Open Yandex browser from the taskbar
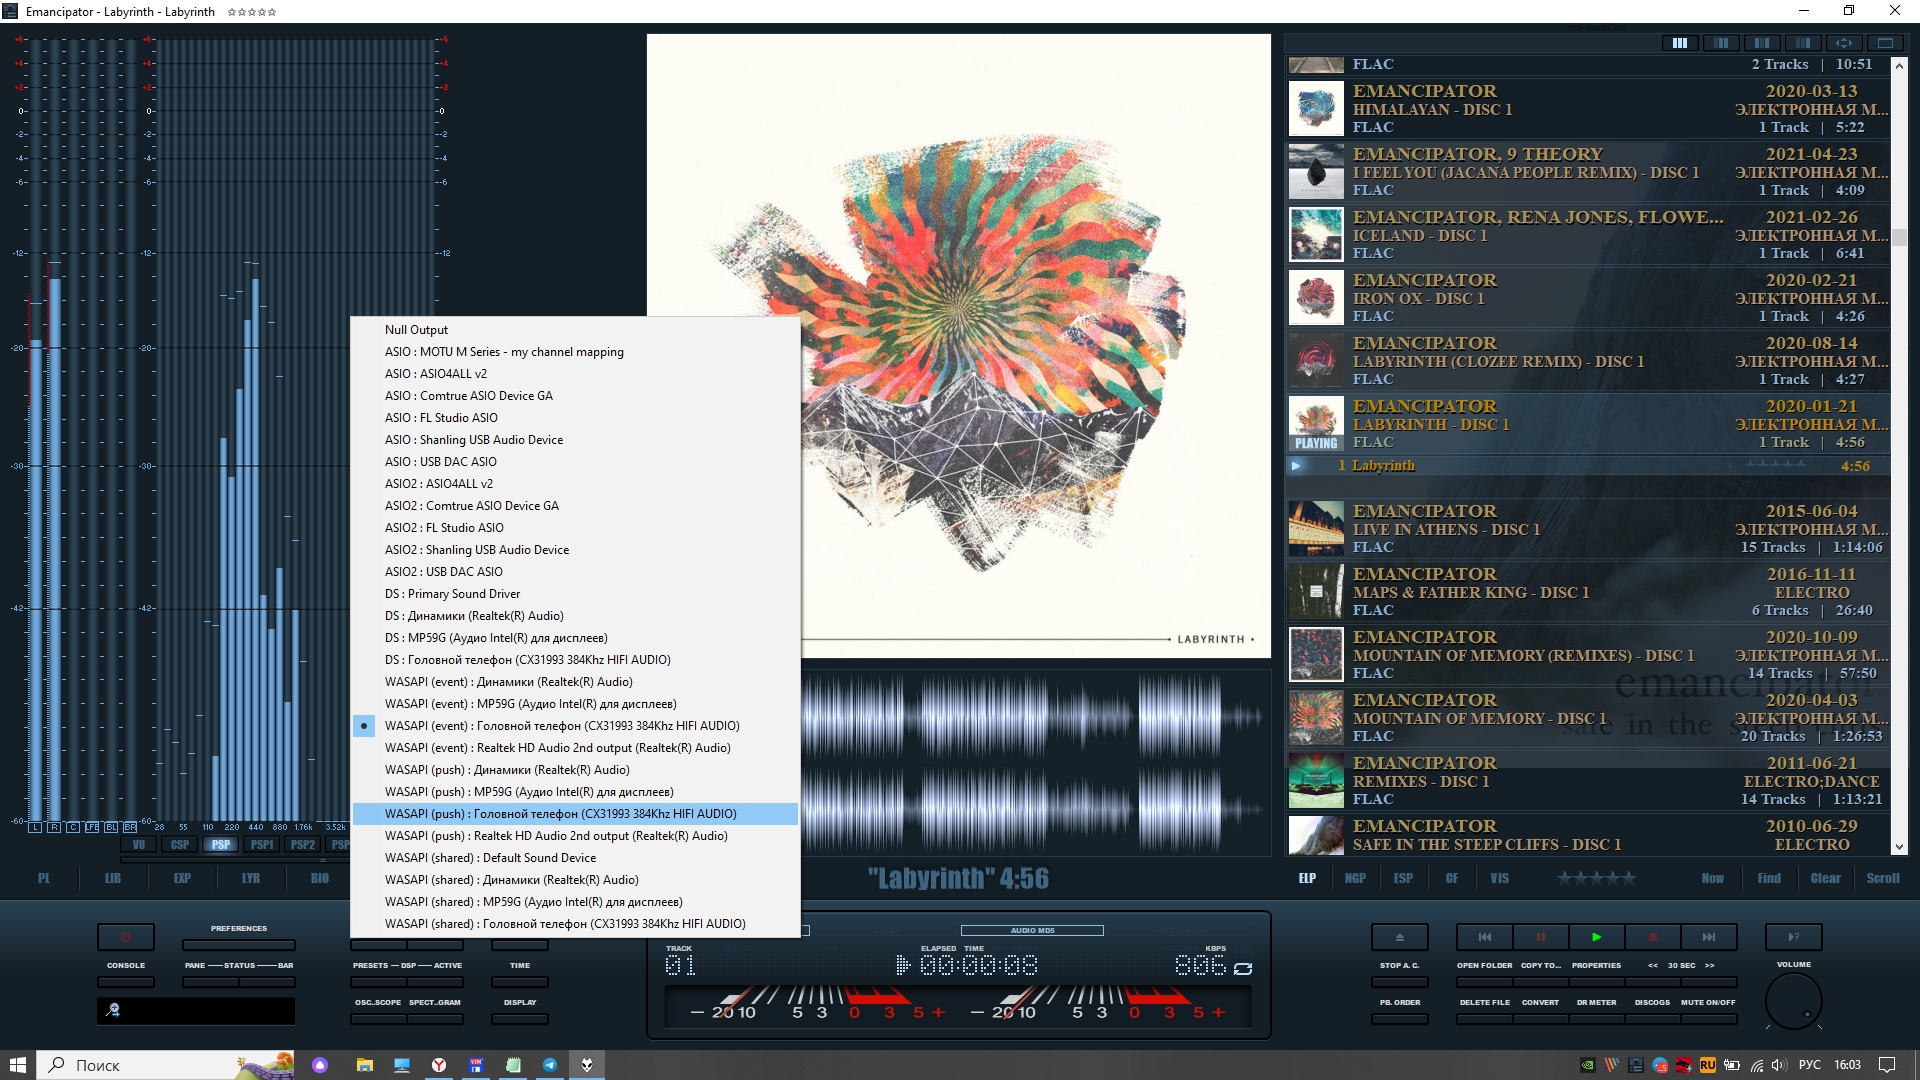1920x1080 pixels. (439, 1065)
